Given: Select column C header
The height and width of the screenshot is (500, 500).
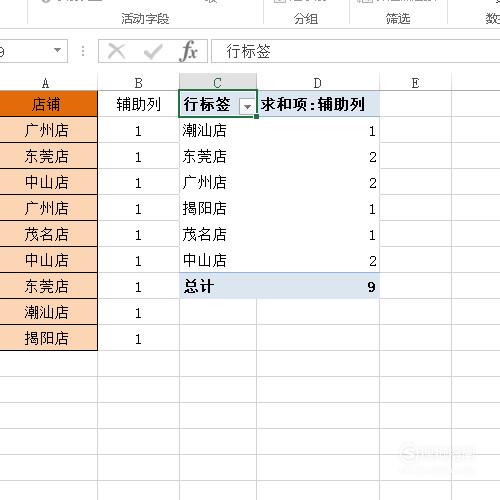Looking at the screenshot, I should [218, 83].
